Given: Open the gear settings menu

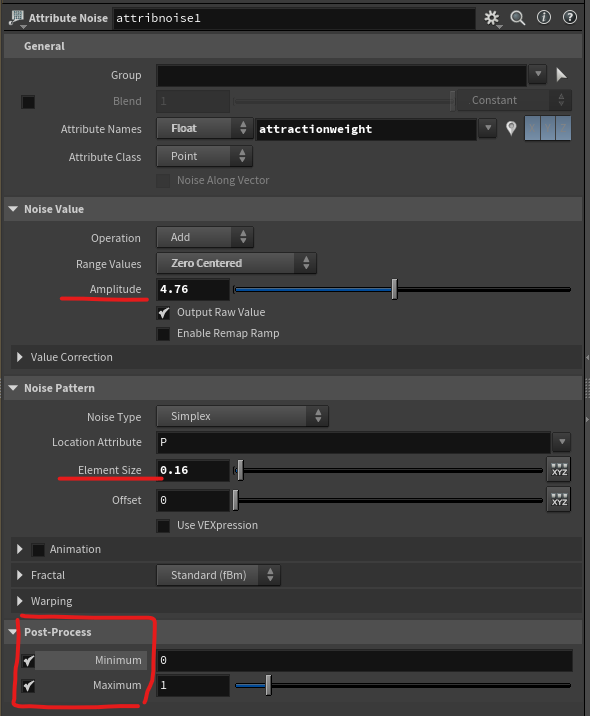Looking at the screenshot, I should 492,18.
